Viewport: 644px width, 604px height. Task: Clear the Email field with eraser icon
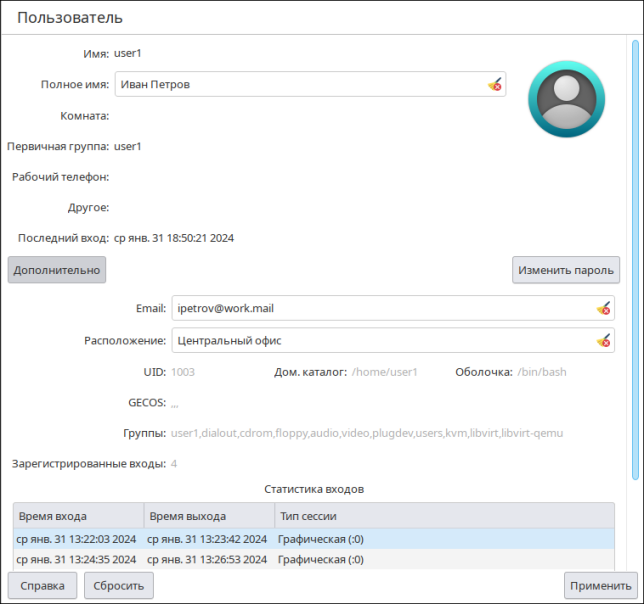[x=603, y=309]
